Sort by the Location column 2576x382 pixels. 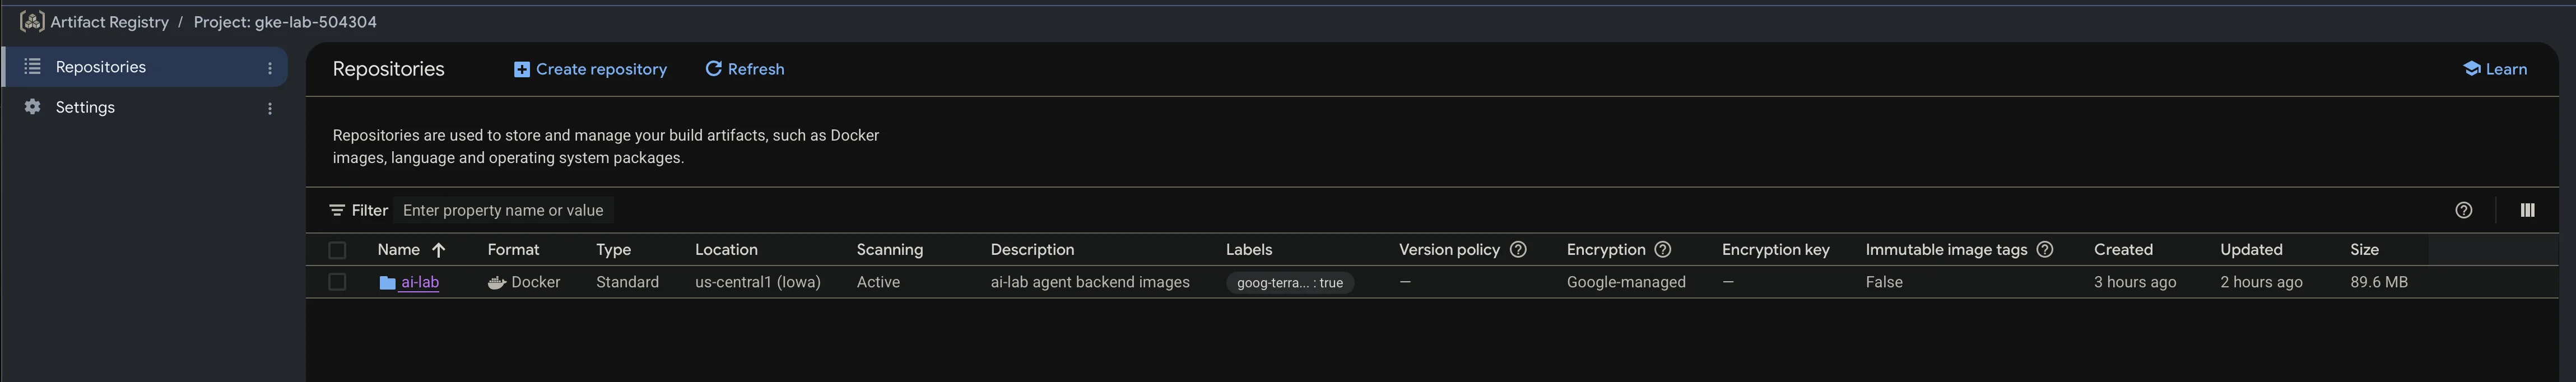(726, 250)
